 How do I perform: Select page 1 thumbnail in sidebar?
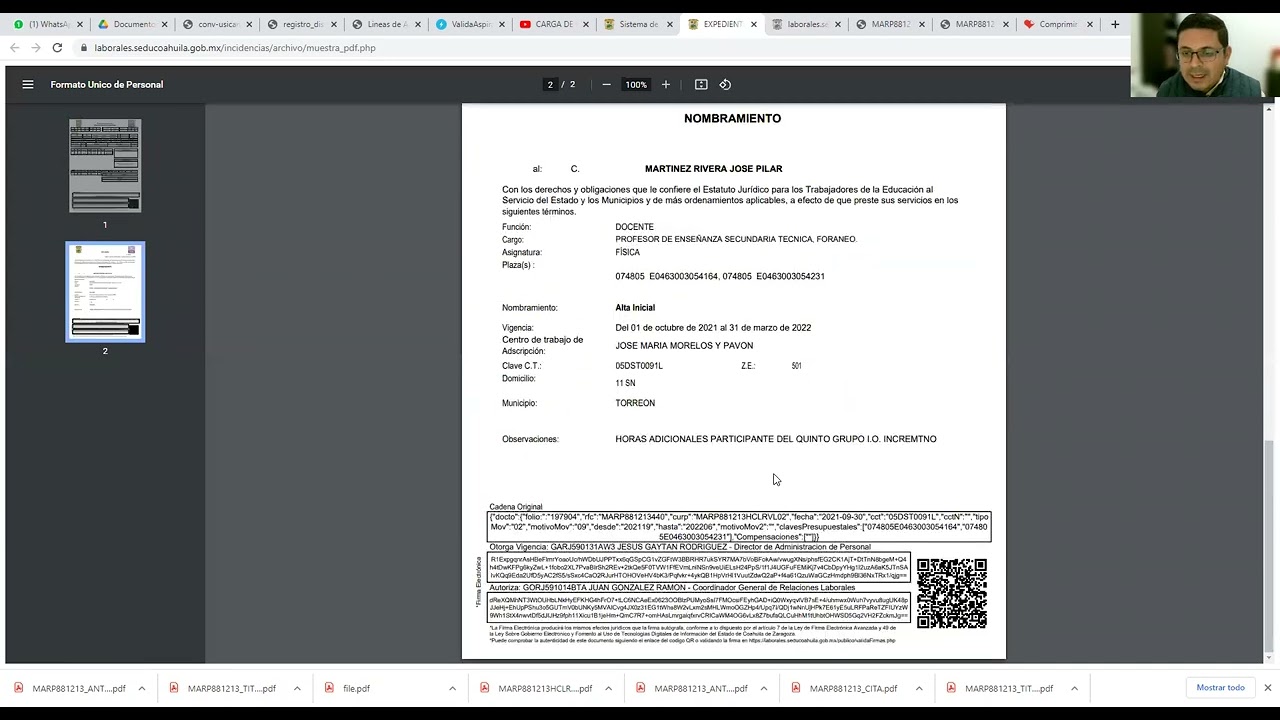[105, 165]
